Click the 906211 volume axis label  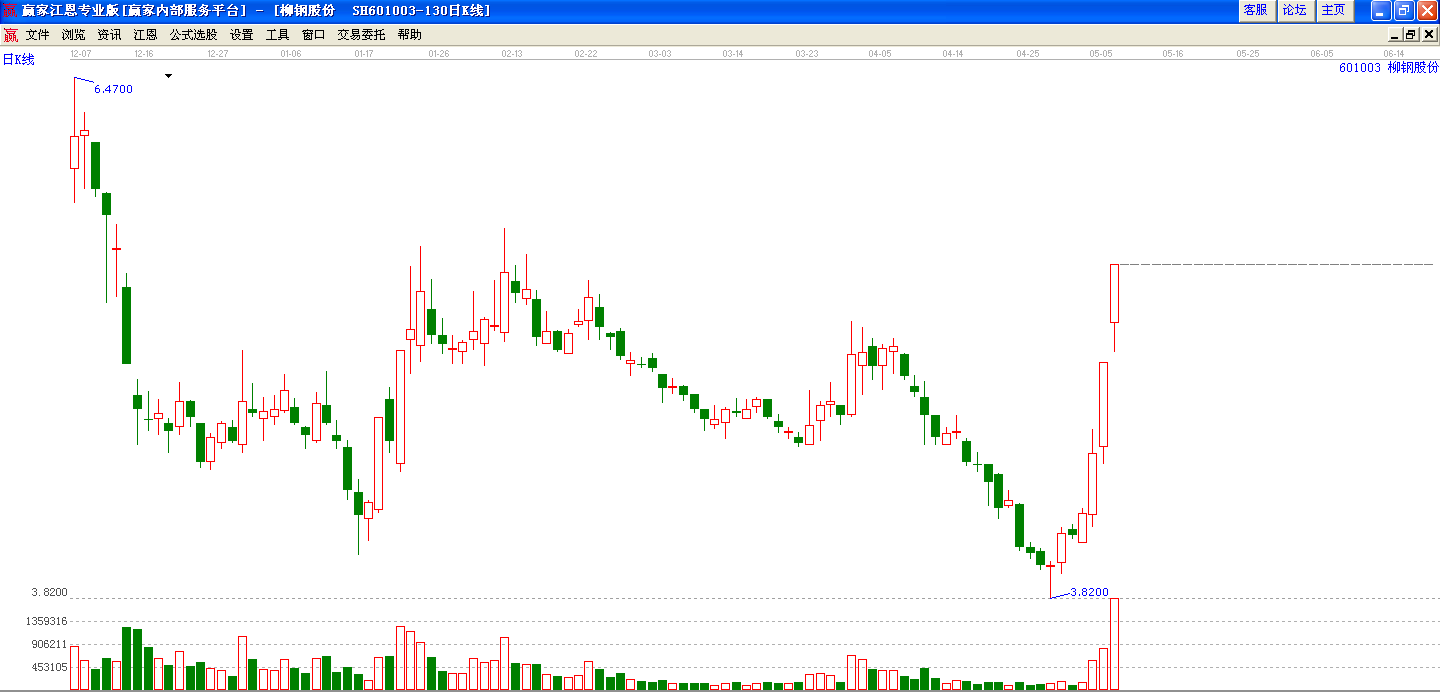(49, 644)
